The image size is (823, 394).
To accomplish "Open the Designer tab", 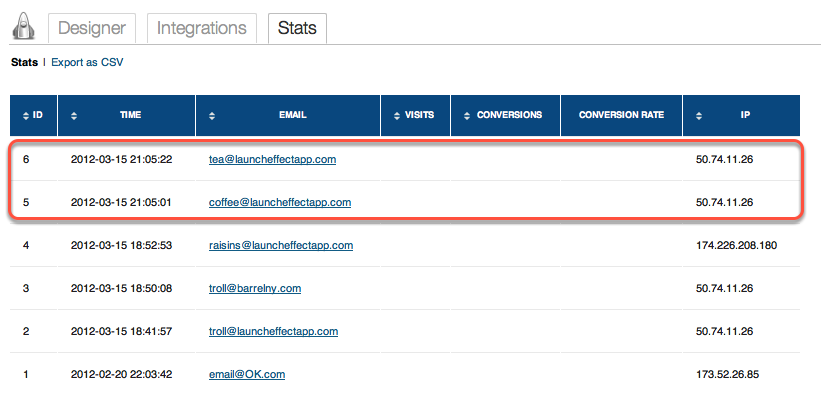I will [92, 28].
